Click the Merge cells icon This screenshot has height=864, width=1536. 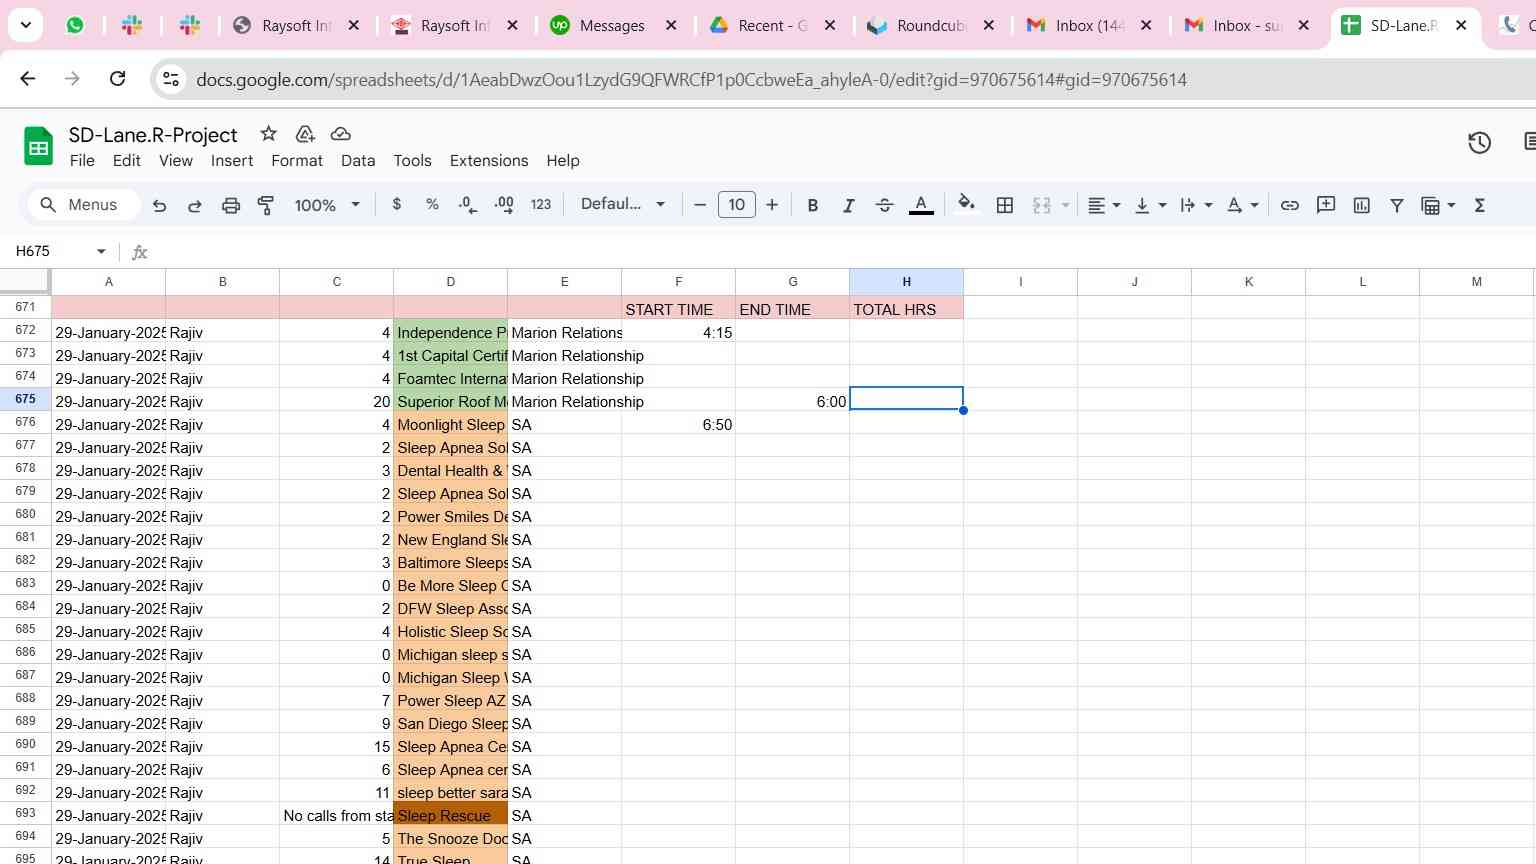1042,205
